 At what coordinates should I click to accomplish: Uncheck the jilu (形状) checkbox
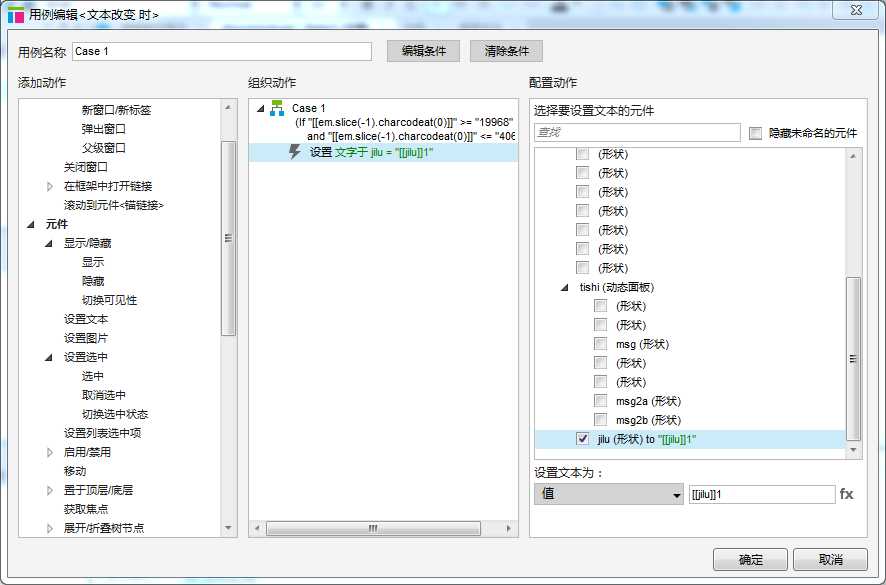tap(583, 439)
